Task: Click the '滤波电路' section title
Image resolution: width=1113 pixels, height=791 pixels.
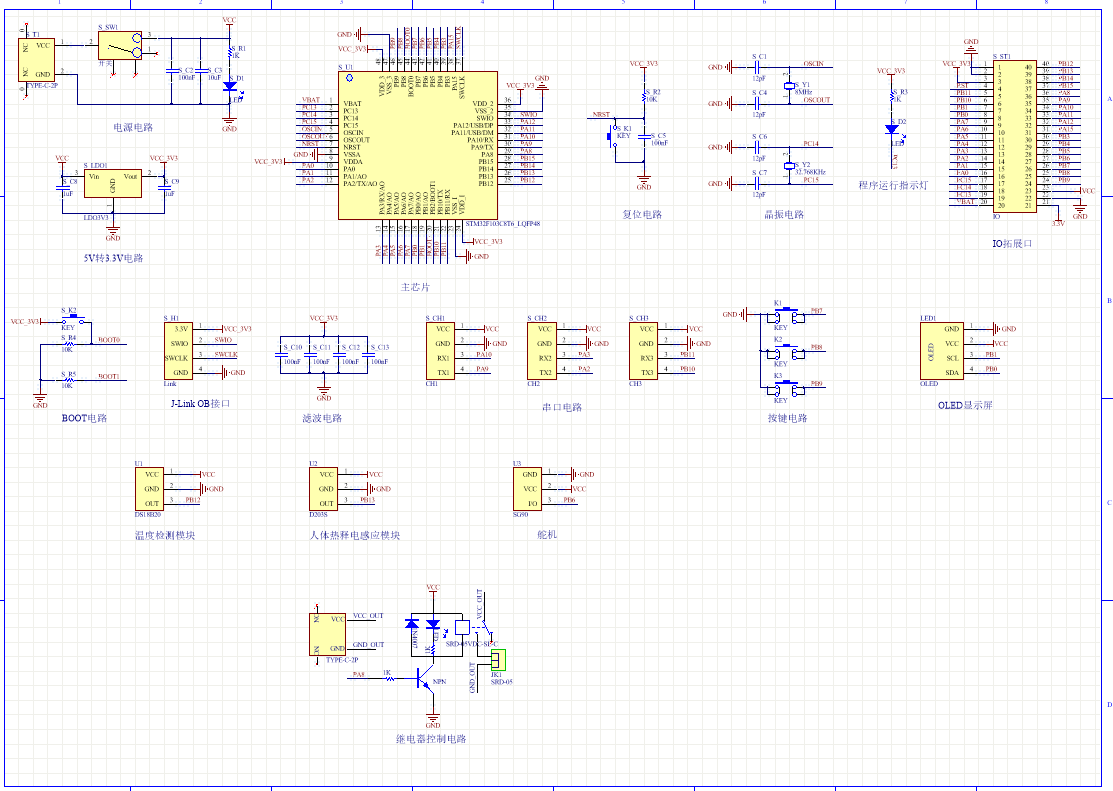Action: pos(322,418)
